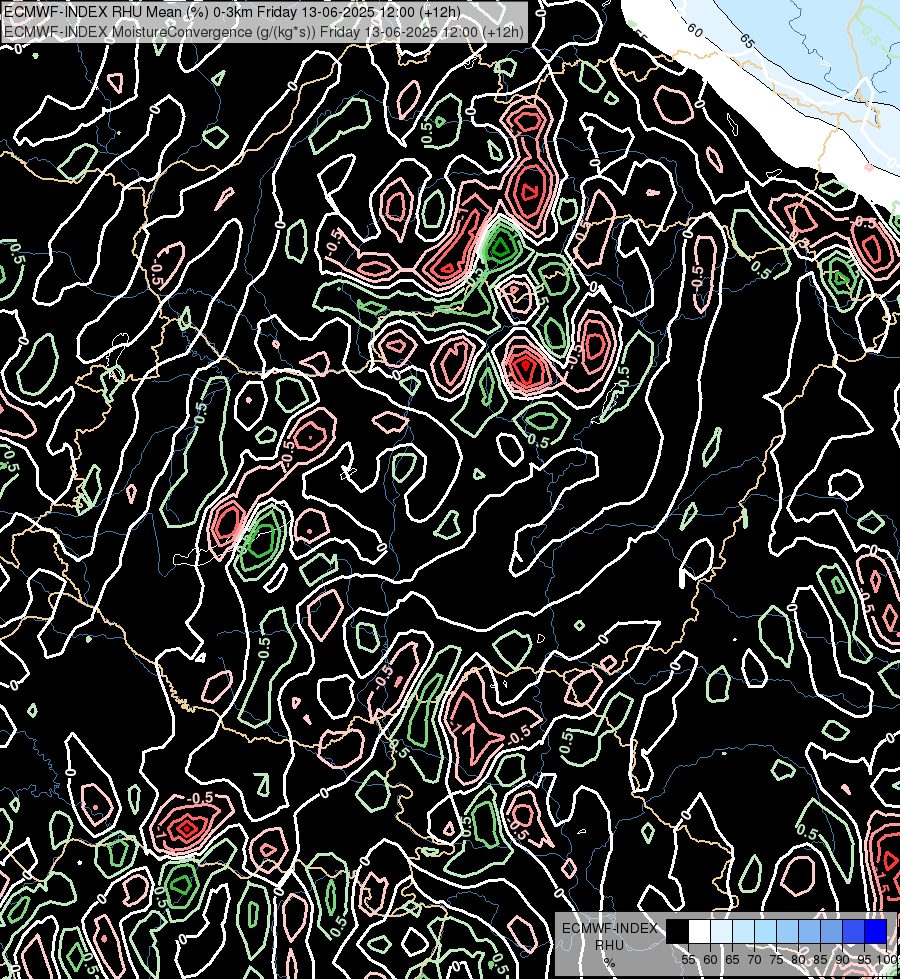This screenshot has height=979, width=900.
Task: Click the % unit label in the legend
Action: click(610, 962)
